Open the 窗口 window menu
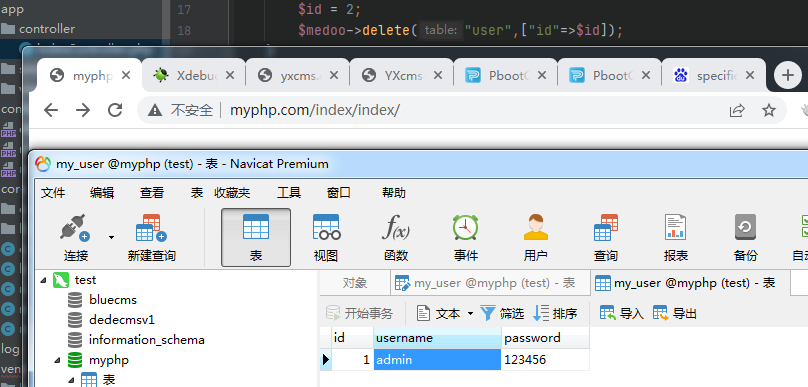 (x=339, y=193)
